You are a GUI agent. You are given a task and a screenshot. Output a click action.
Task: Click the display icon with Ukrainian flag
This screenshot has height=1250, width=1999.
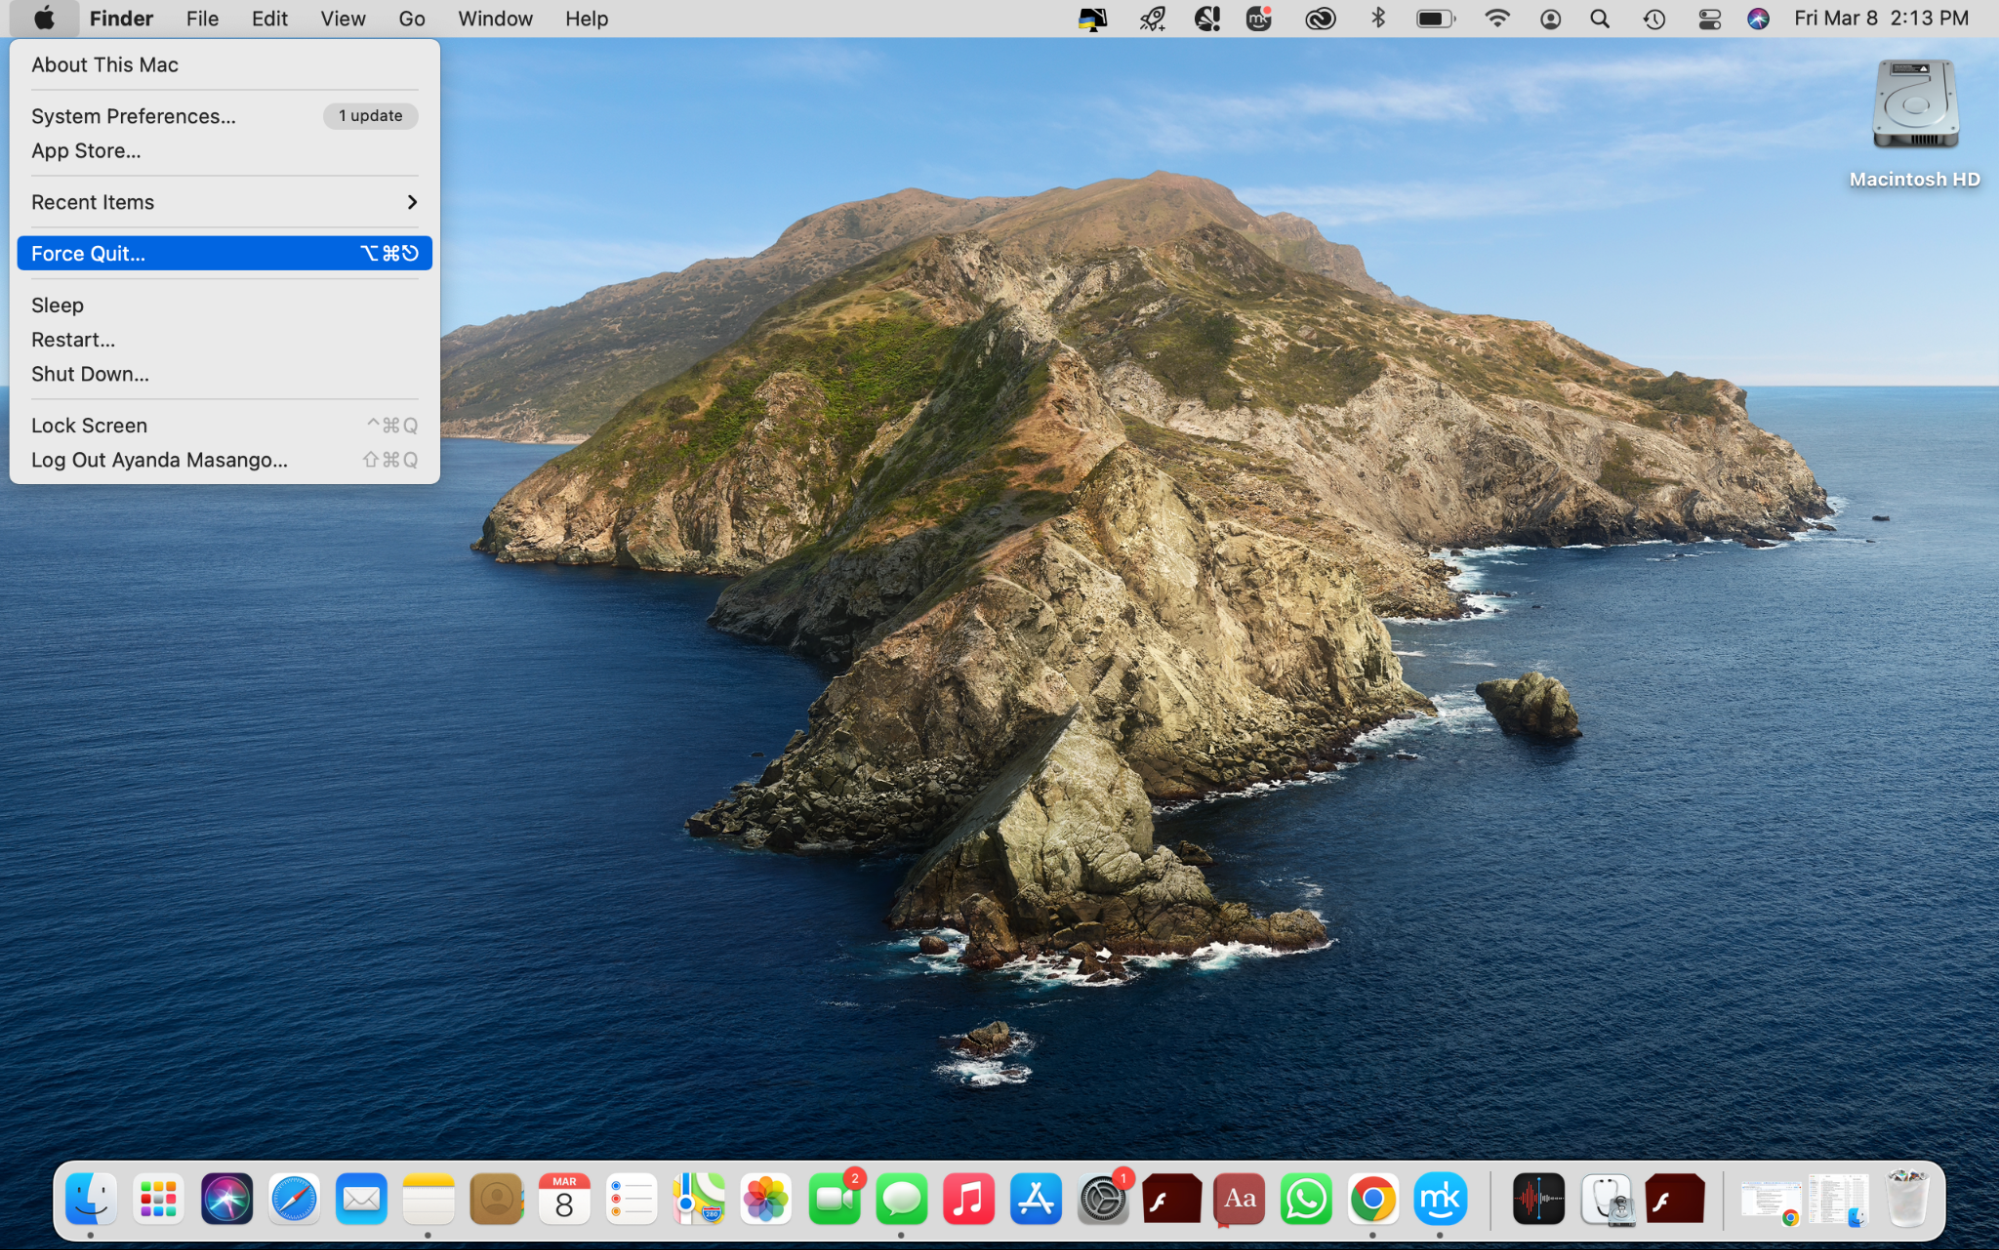coord(1092,19)
